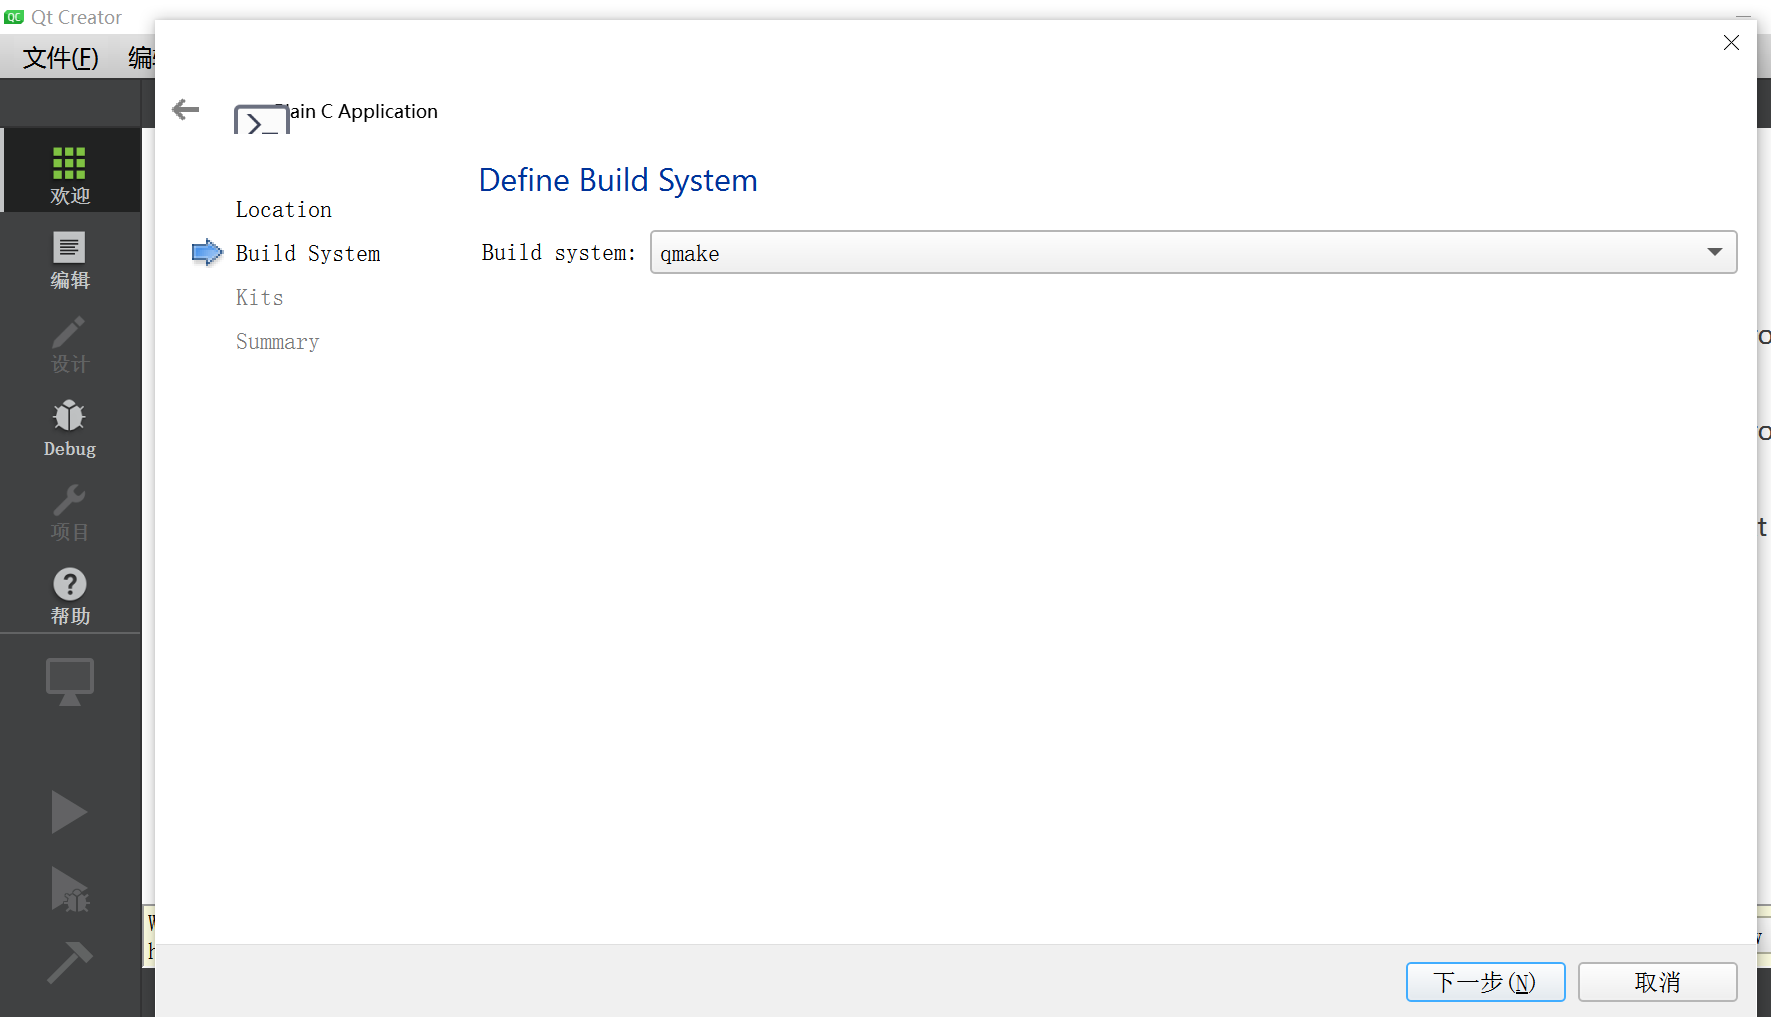The image size is (1771, 1017).
Task: Click the green Run play icon
Action: coord(69,812)
